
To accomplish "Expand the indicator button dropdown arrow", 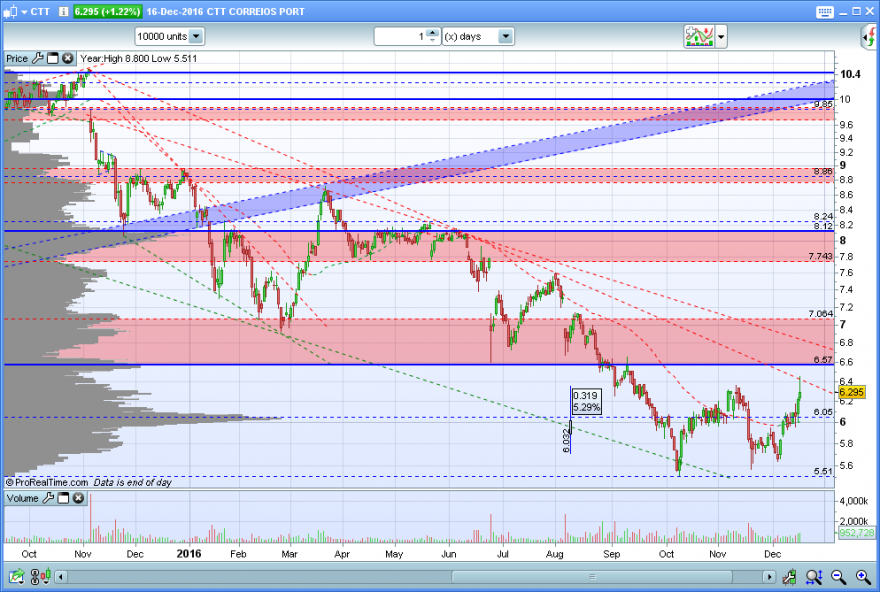I will click(x=721, y=37).
